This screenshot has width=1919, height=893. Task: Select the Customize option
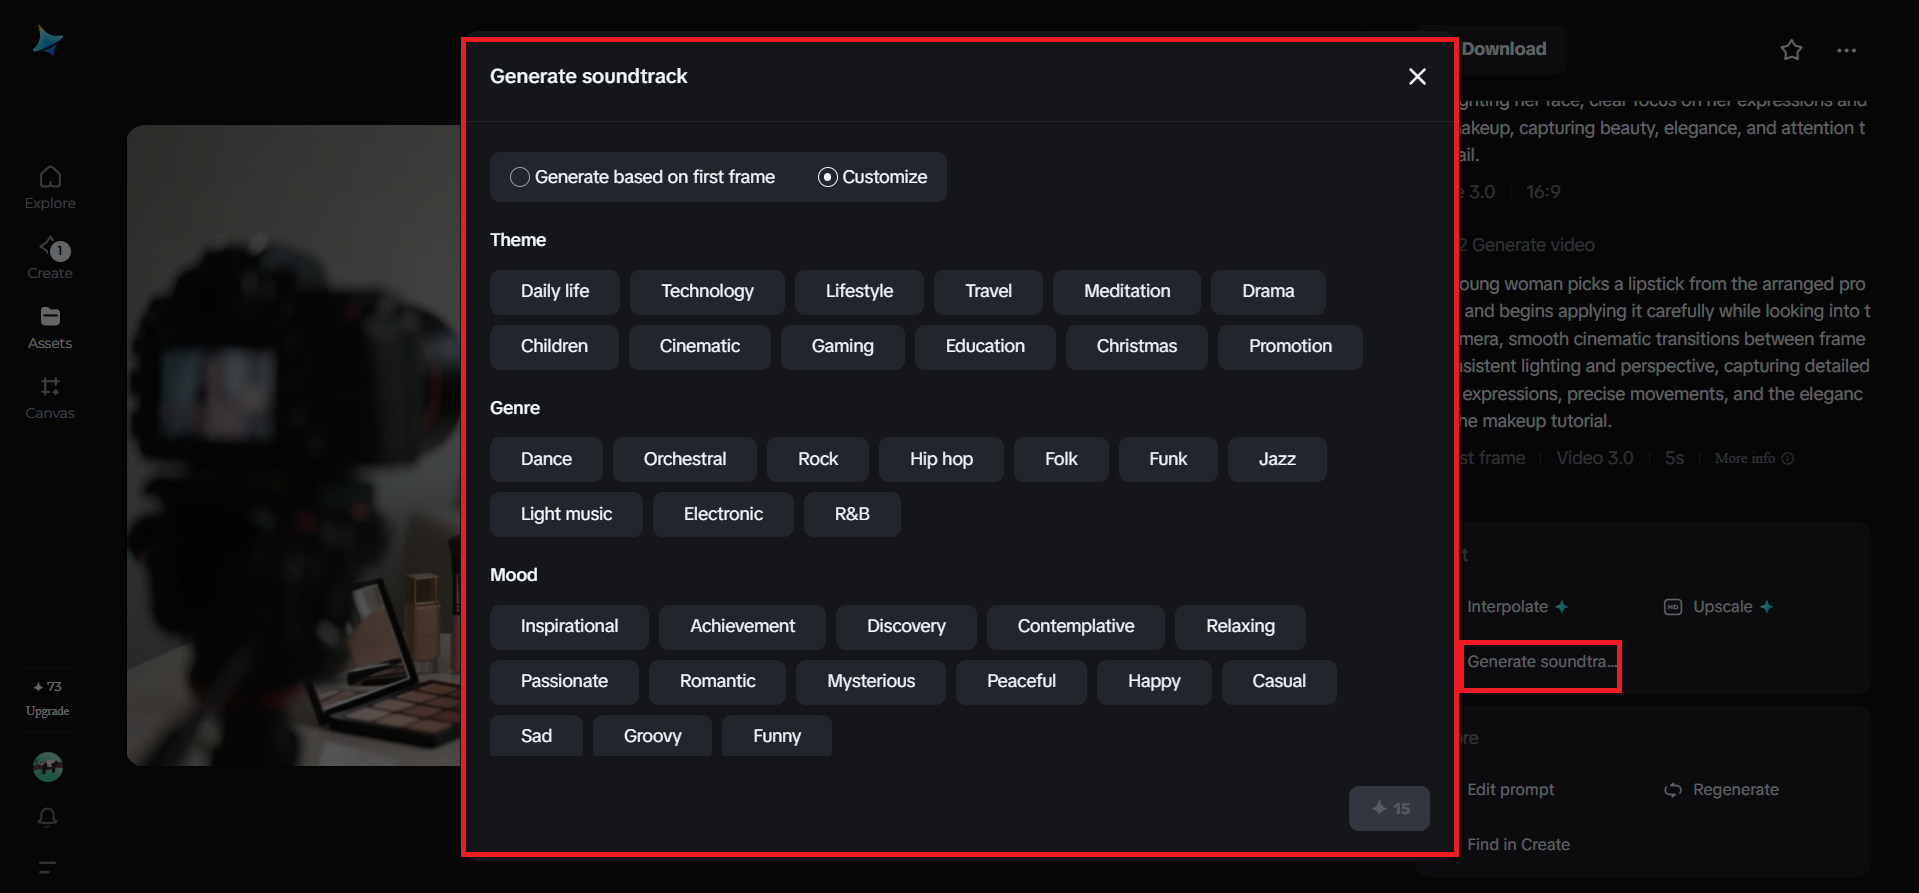coord(873,176)
